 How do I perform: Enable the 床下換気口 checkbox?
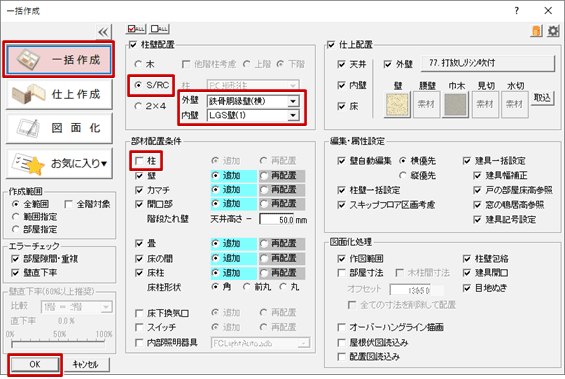[139, 313]
